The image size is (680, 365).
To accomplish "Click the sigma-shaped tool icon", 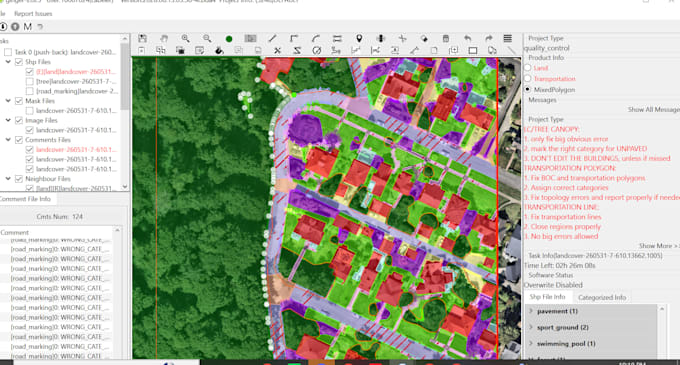I will [x=297, y=51].
